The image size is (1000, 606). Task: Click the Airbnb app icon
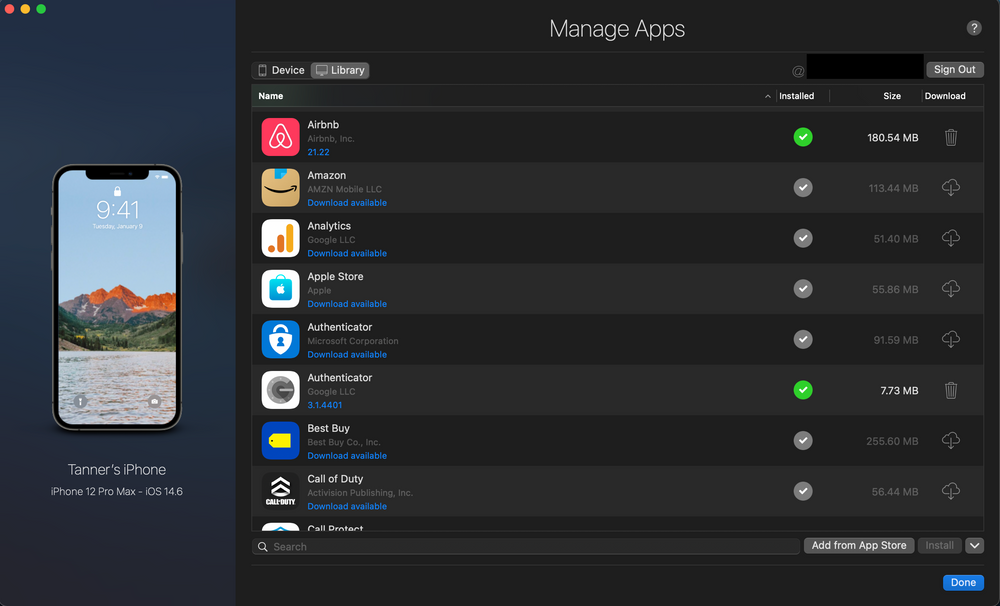(281, 137)
